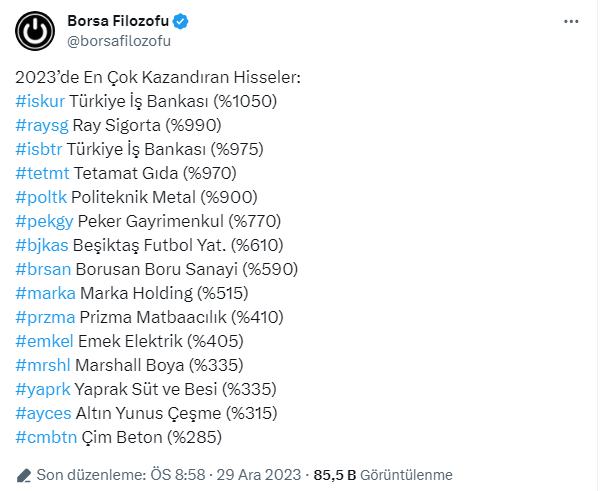Click the #marka hashtag

45,293
